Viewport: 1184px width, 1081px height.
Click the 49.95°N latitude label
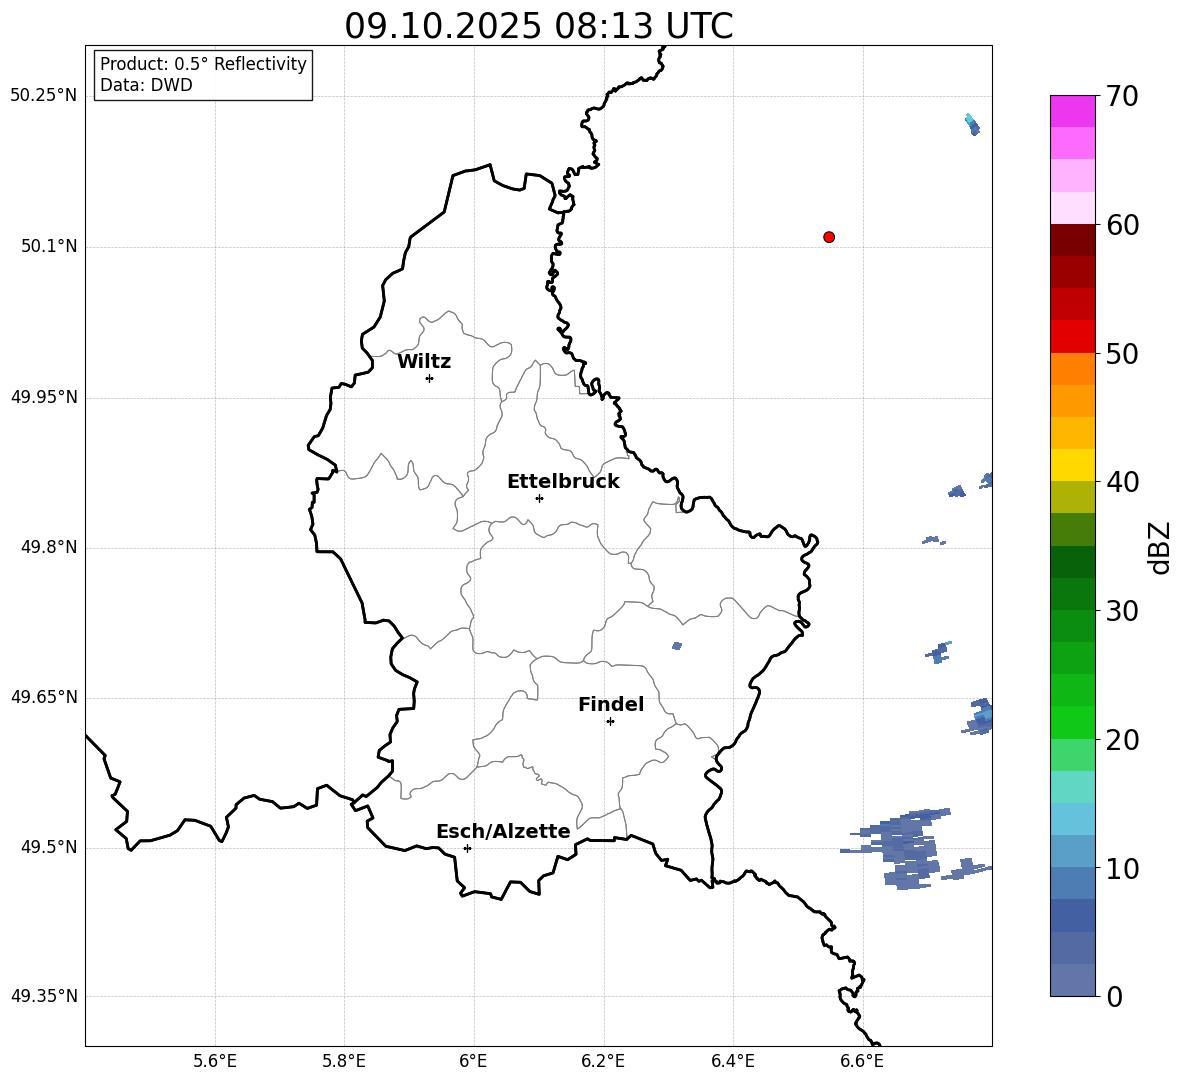pyautogui.click(x=44, y=397)
